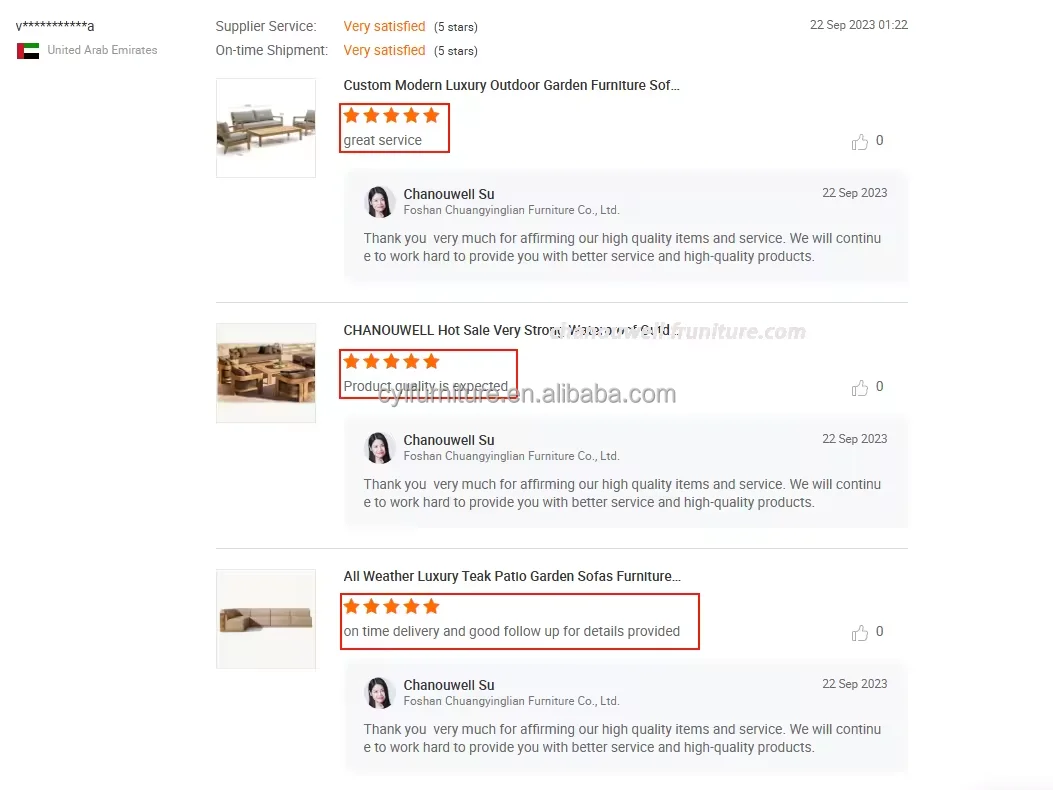This screenshot has width=1053, height=790.
Task: Open the outdoor garden sofa set thumbnail
Action: (x=266, y=128)
